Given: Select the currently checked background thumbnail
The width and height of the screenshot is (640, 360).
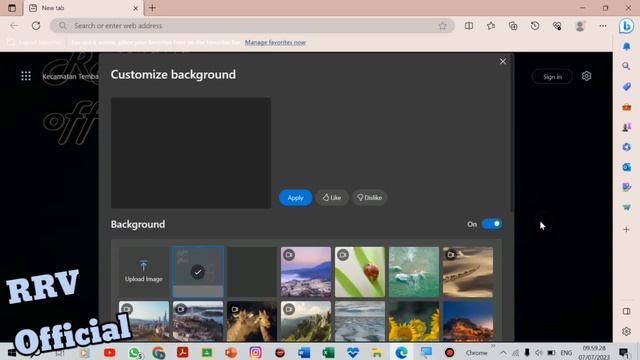Looking at the screenshot, I should [x=198, y=272].
